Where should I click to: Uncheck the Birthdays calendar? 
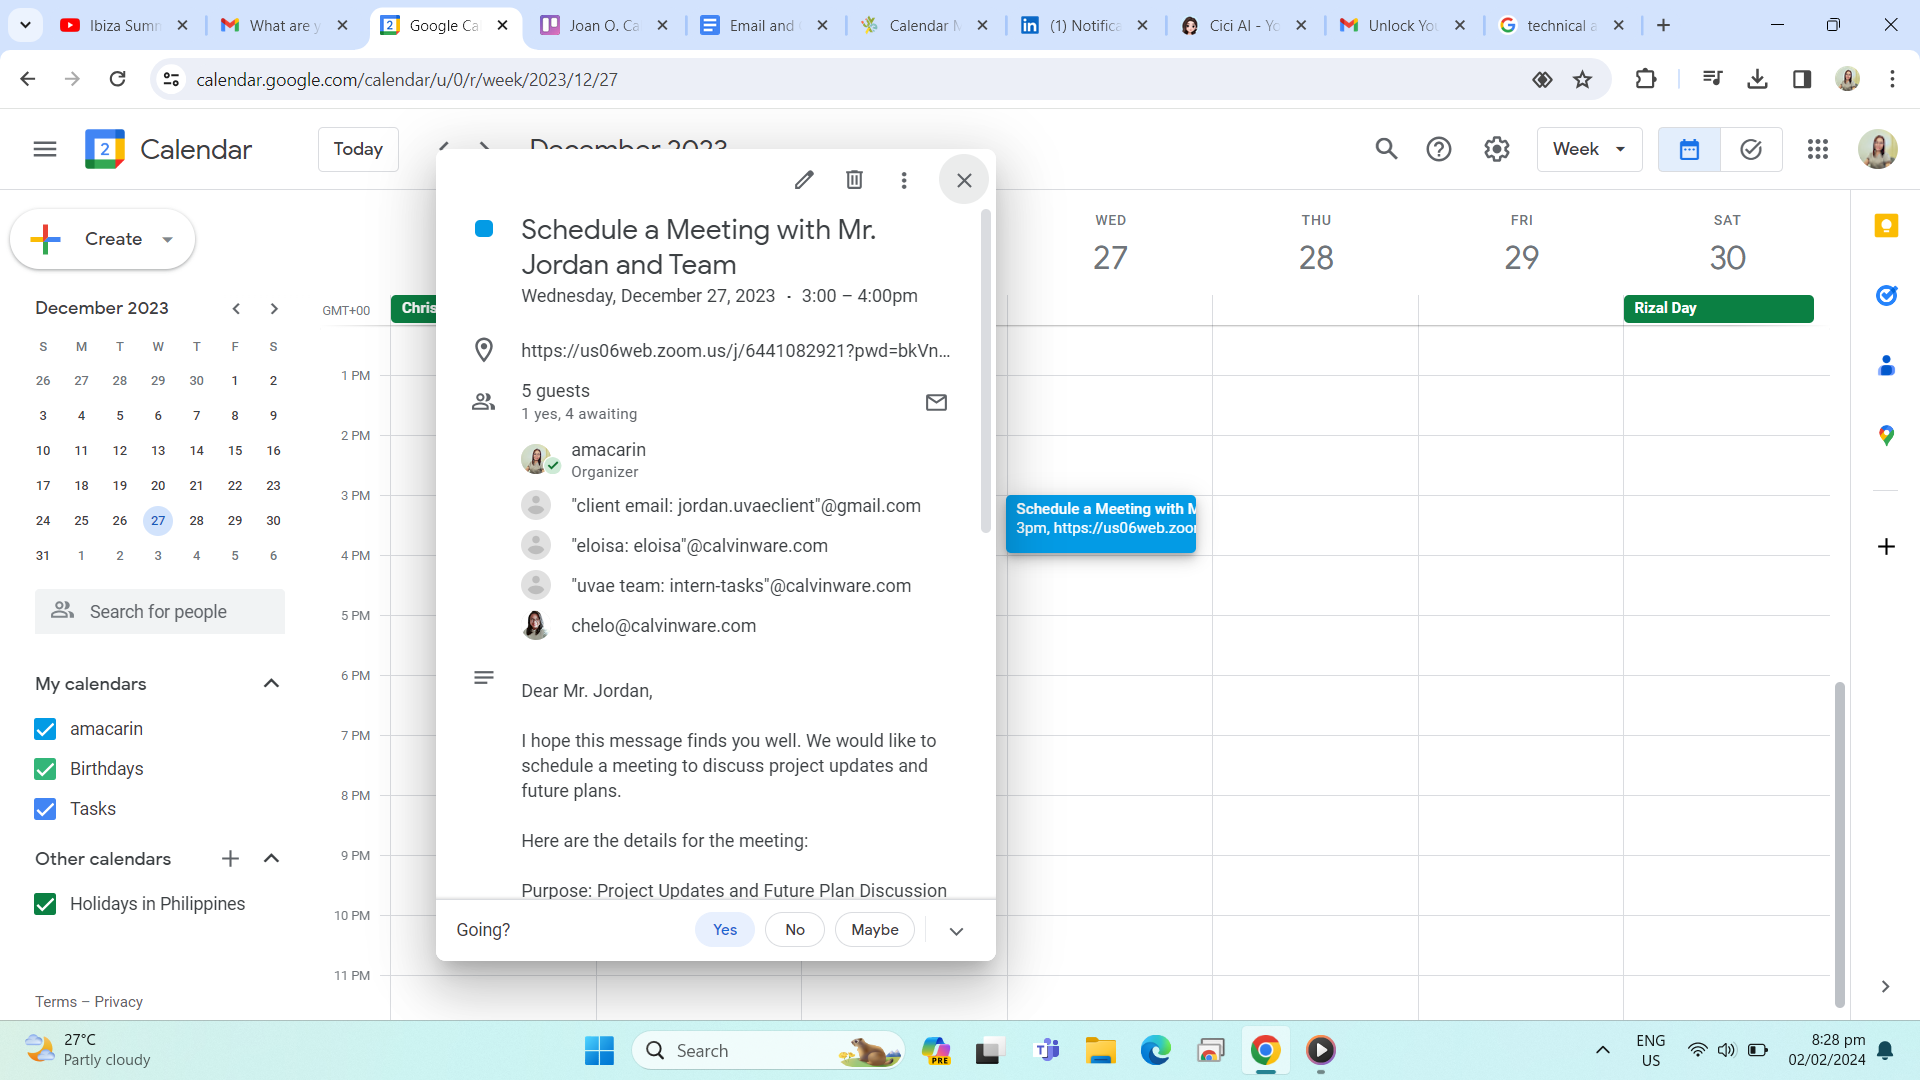45,769
